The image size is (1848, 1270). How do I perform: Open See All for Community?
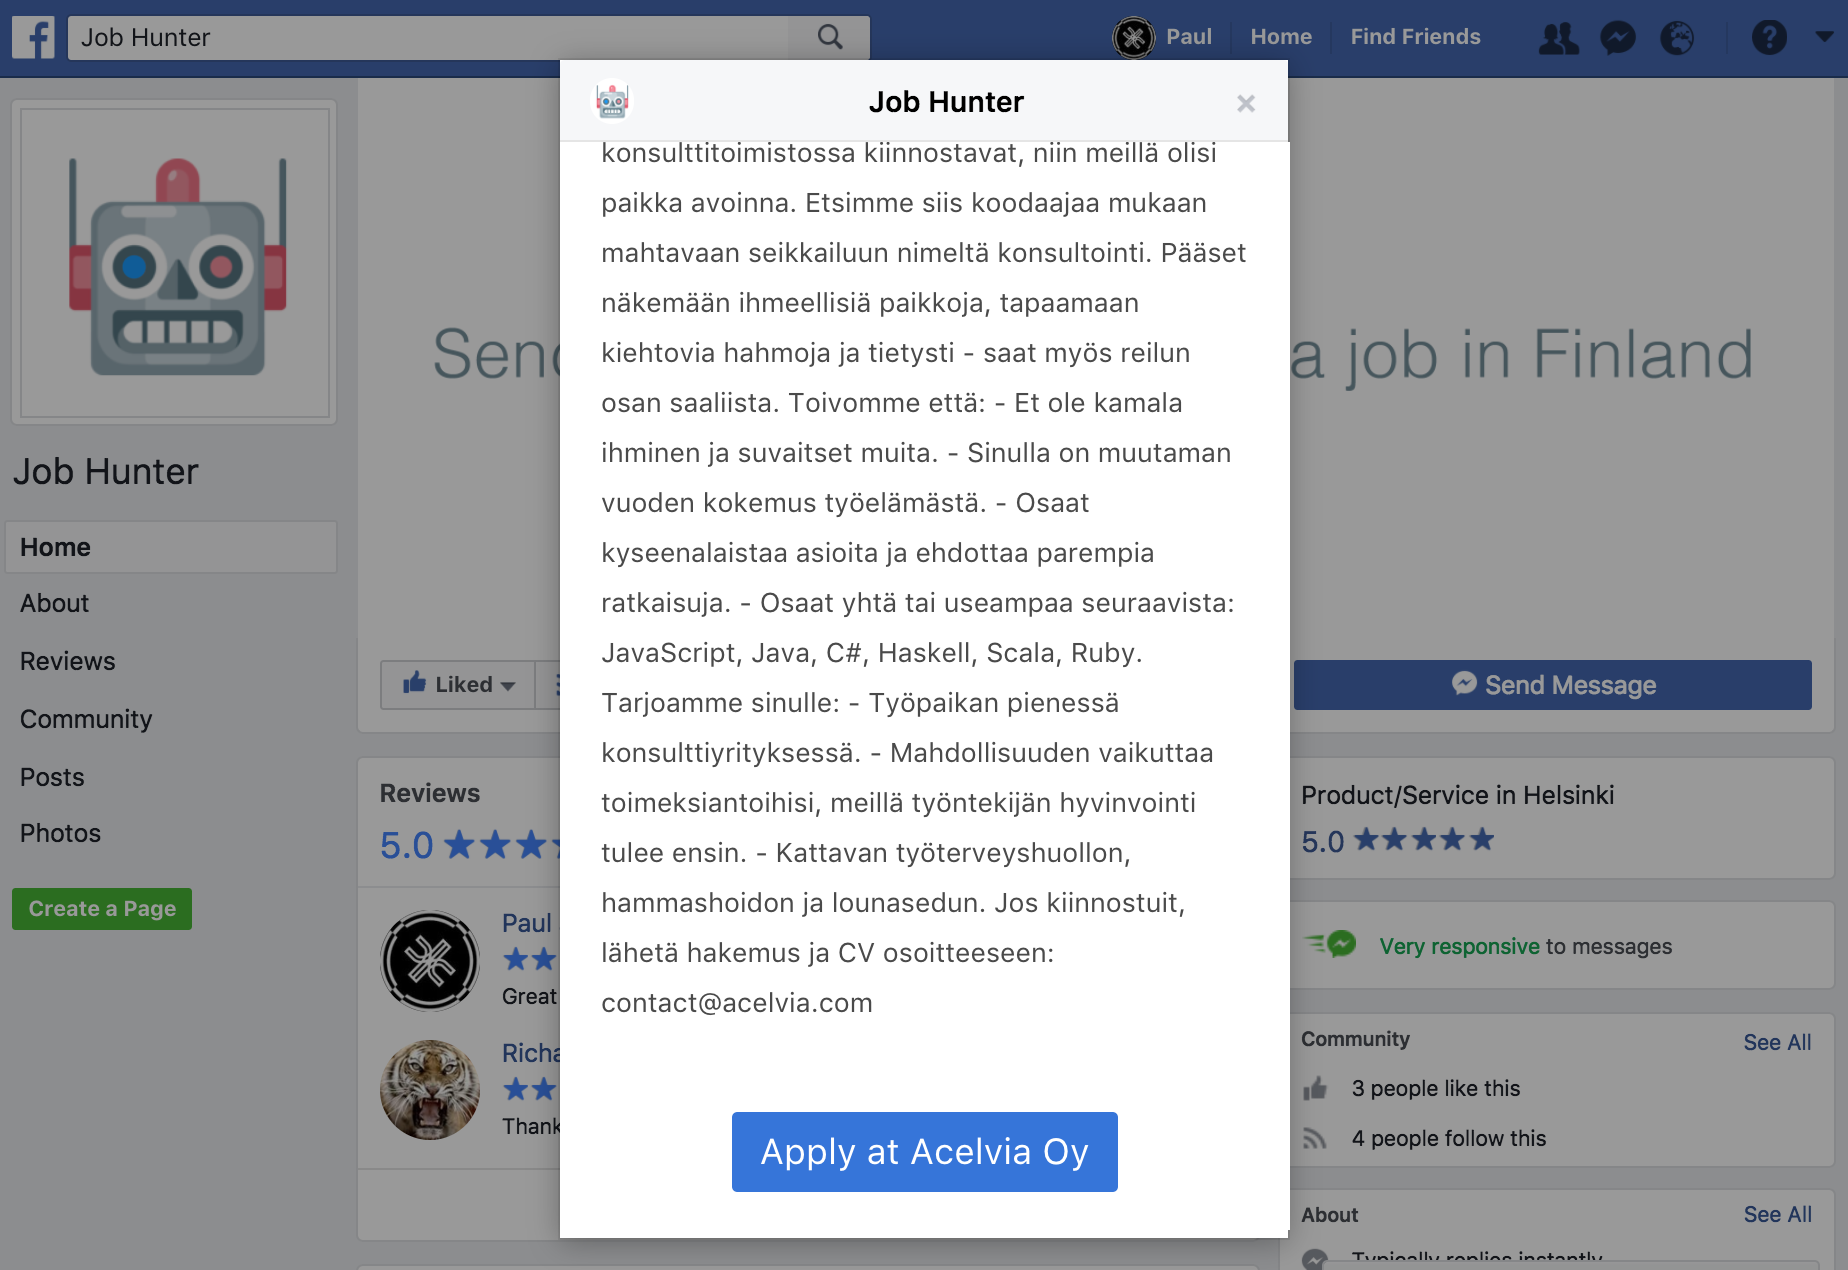coord(1777,1042)
